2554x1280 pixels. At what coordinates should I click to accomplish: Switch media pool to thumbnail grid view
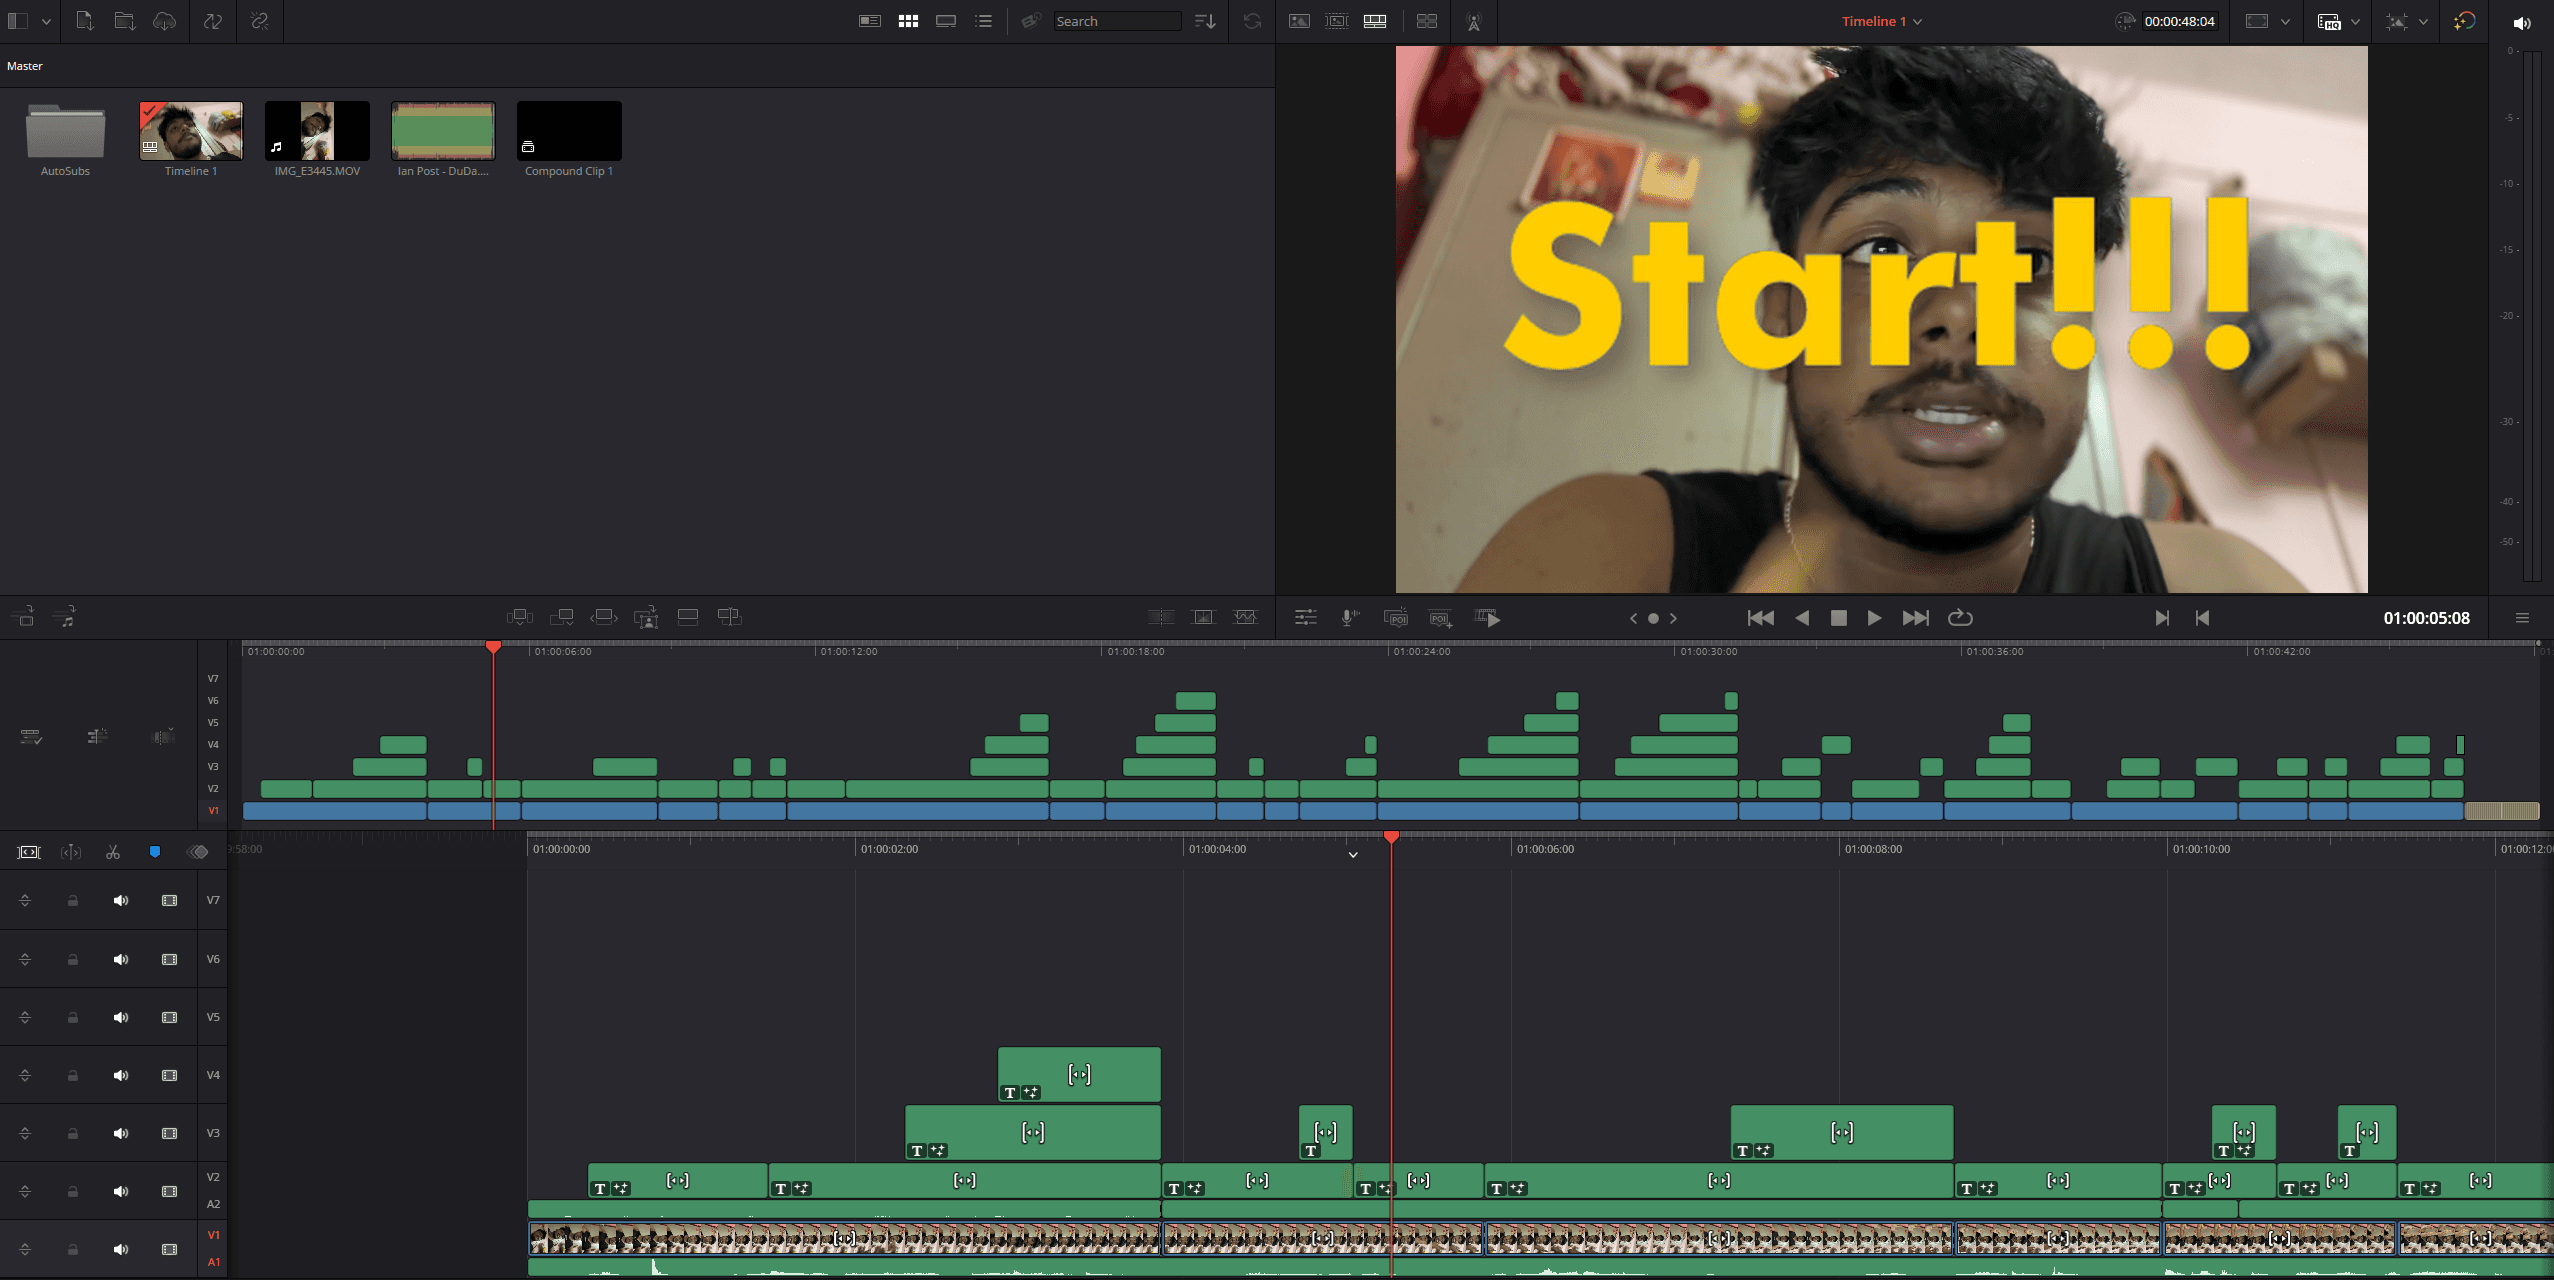(908, 21)
